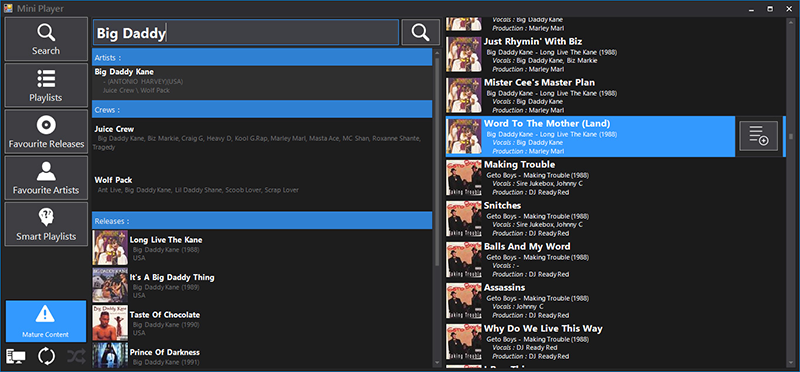Click the Assassins track album cover
Image resolution: width=800 pixels, height=372 pixels.
click(x=464, y=300)
